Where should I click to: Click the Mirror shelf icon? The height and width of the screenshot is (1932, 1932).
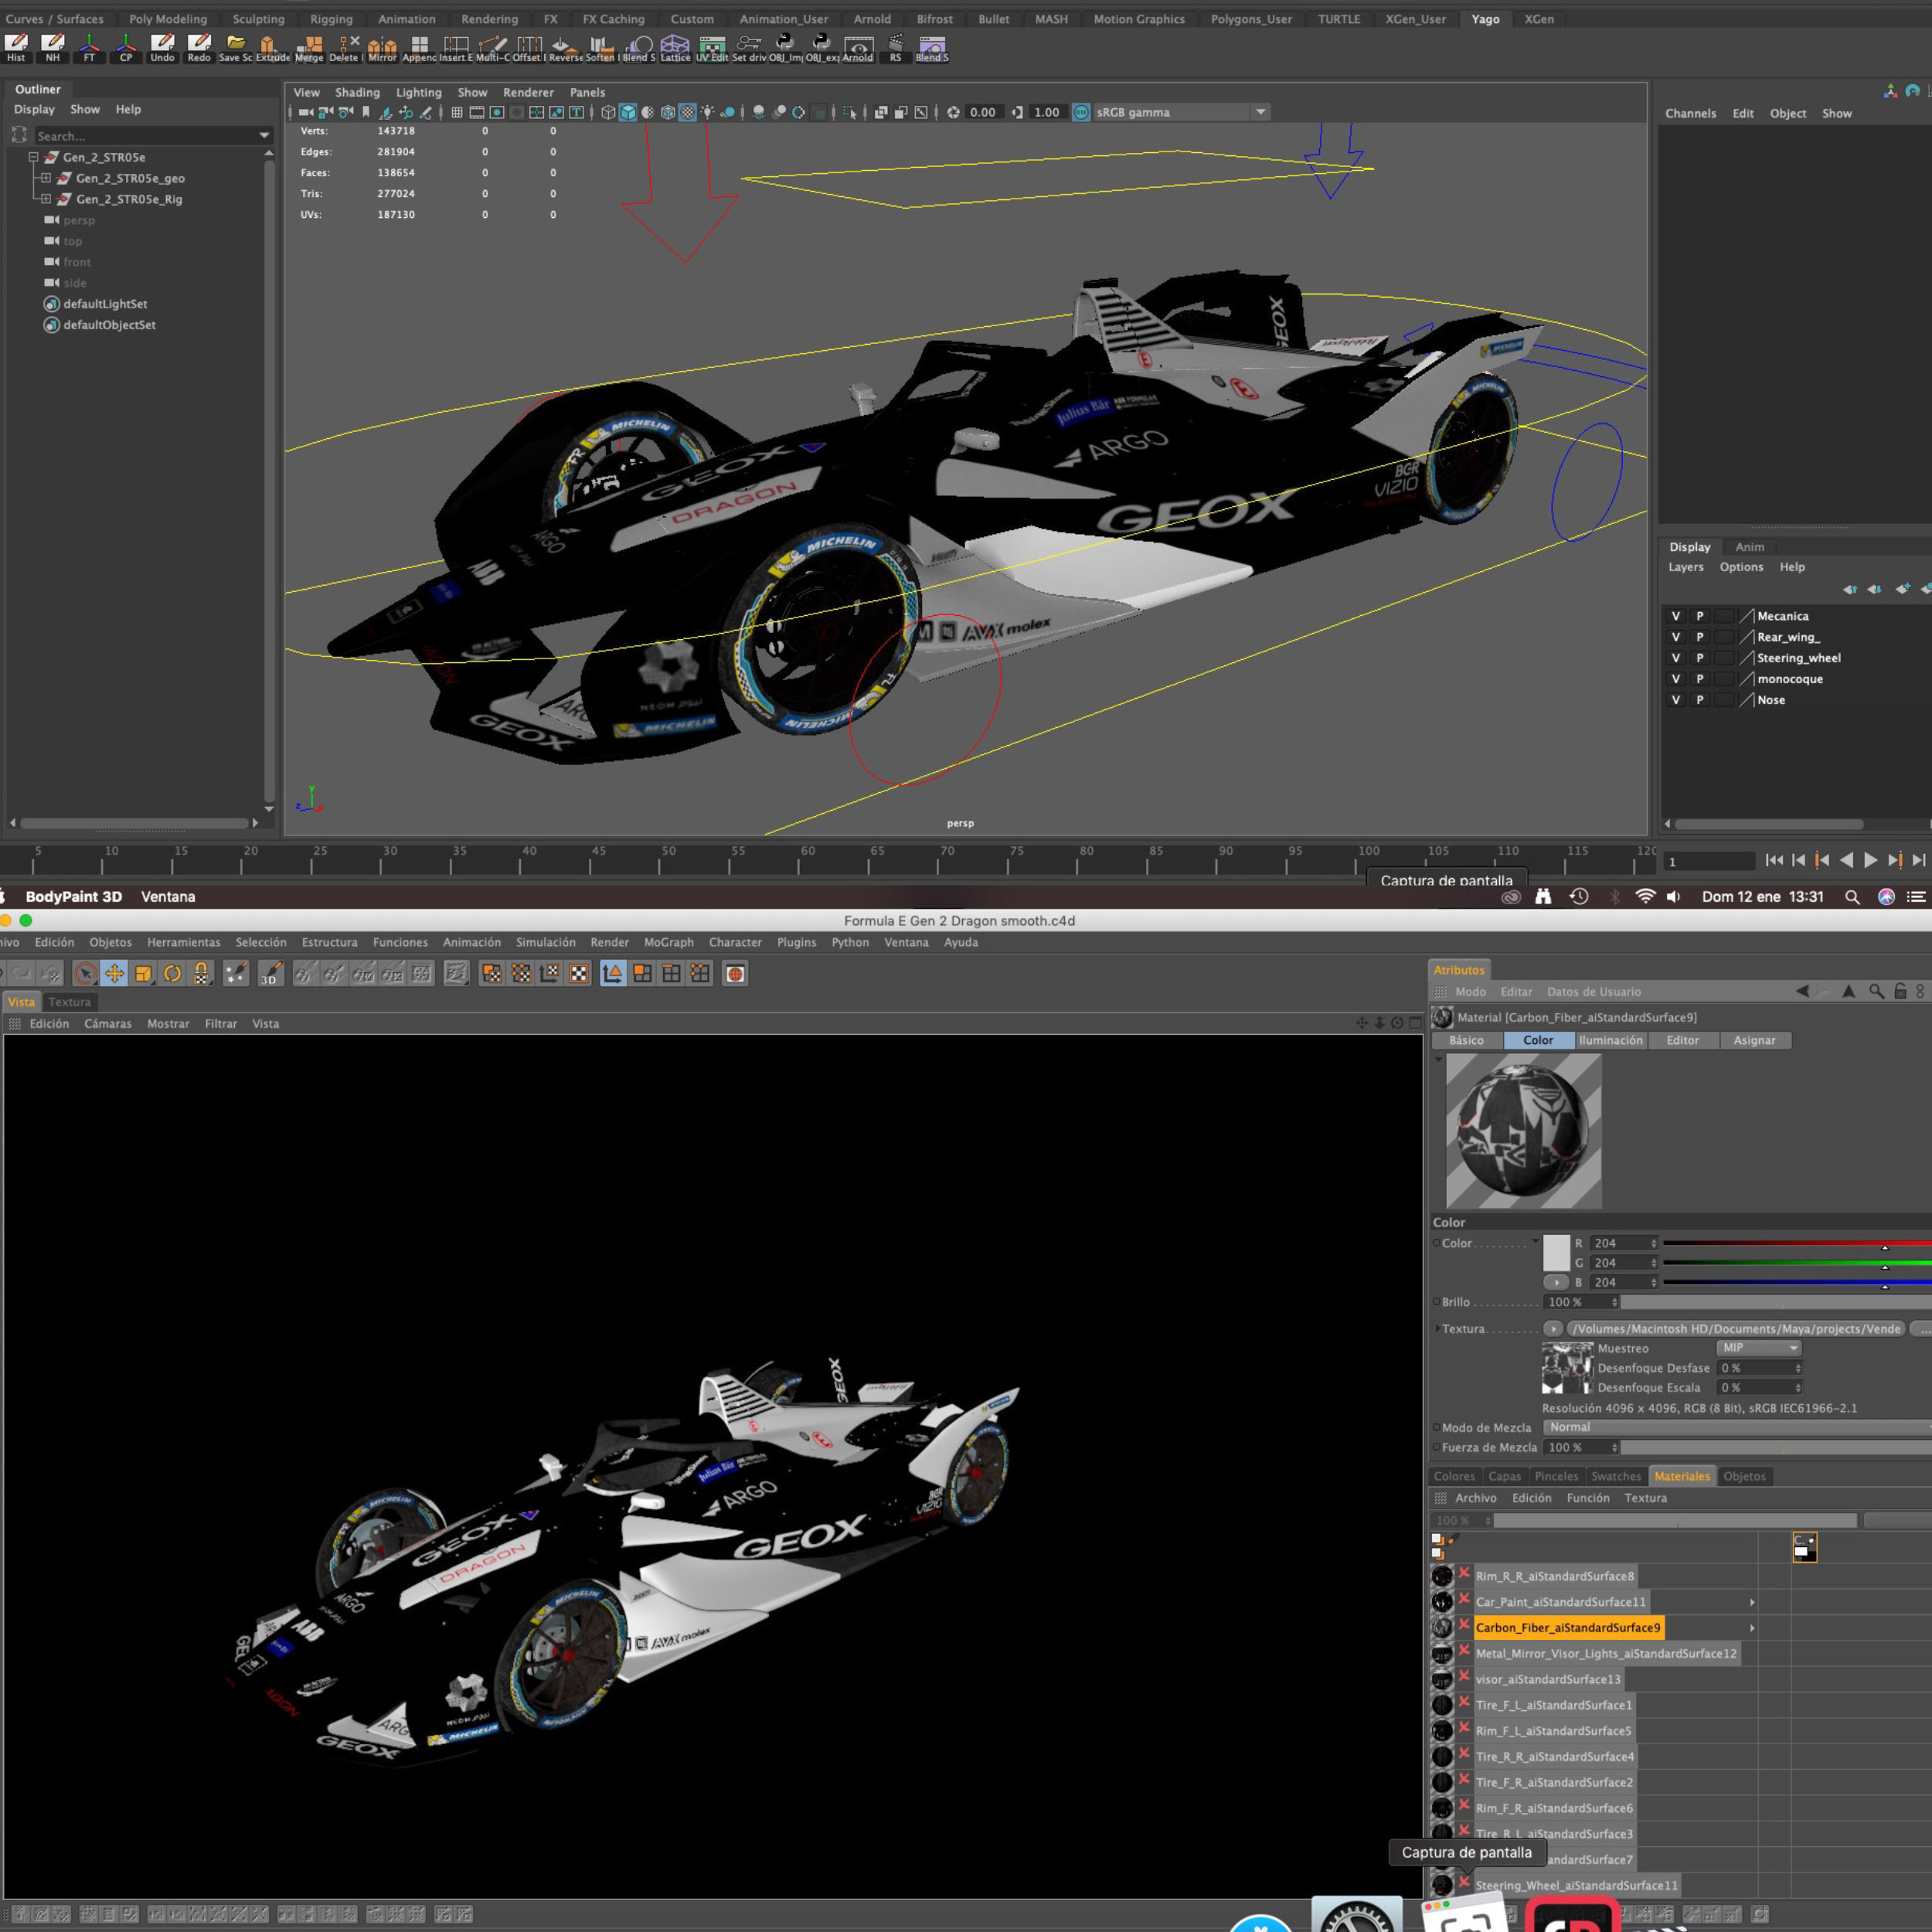(382, 47)
